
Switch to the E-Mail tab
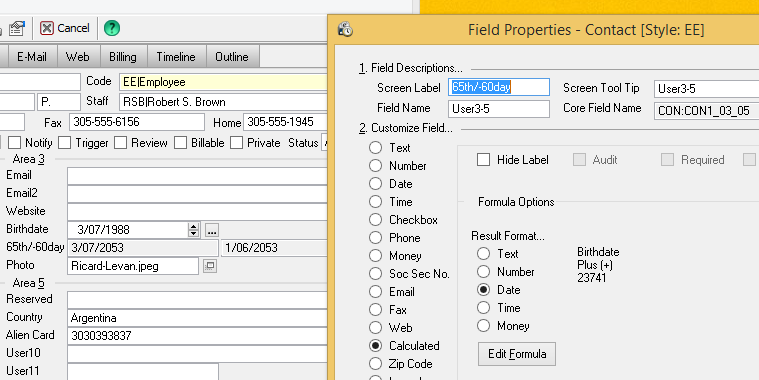(32, 57)
